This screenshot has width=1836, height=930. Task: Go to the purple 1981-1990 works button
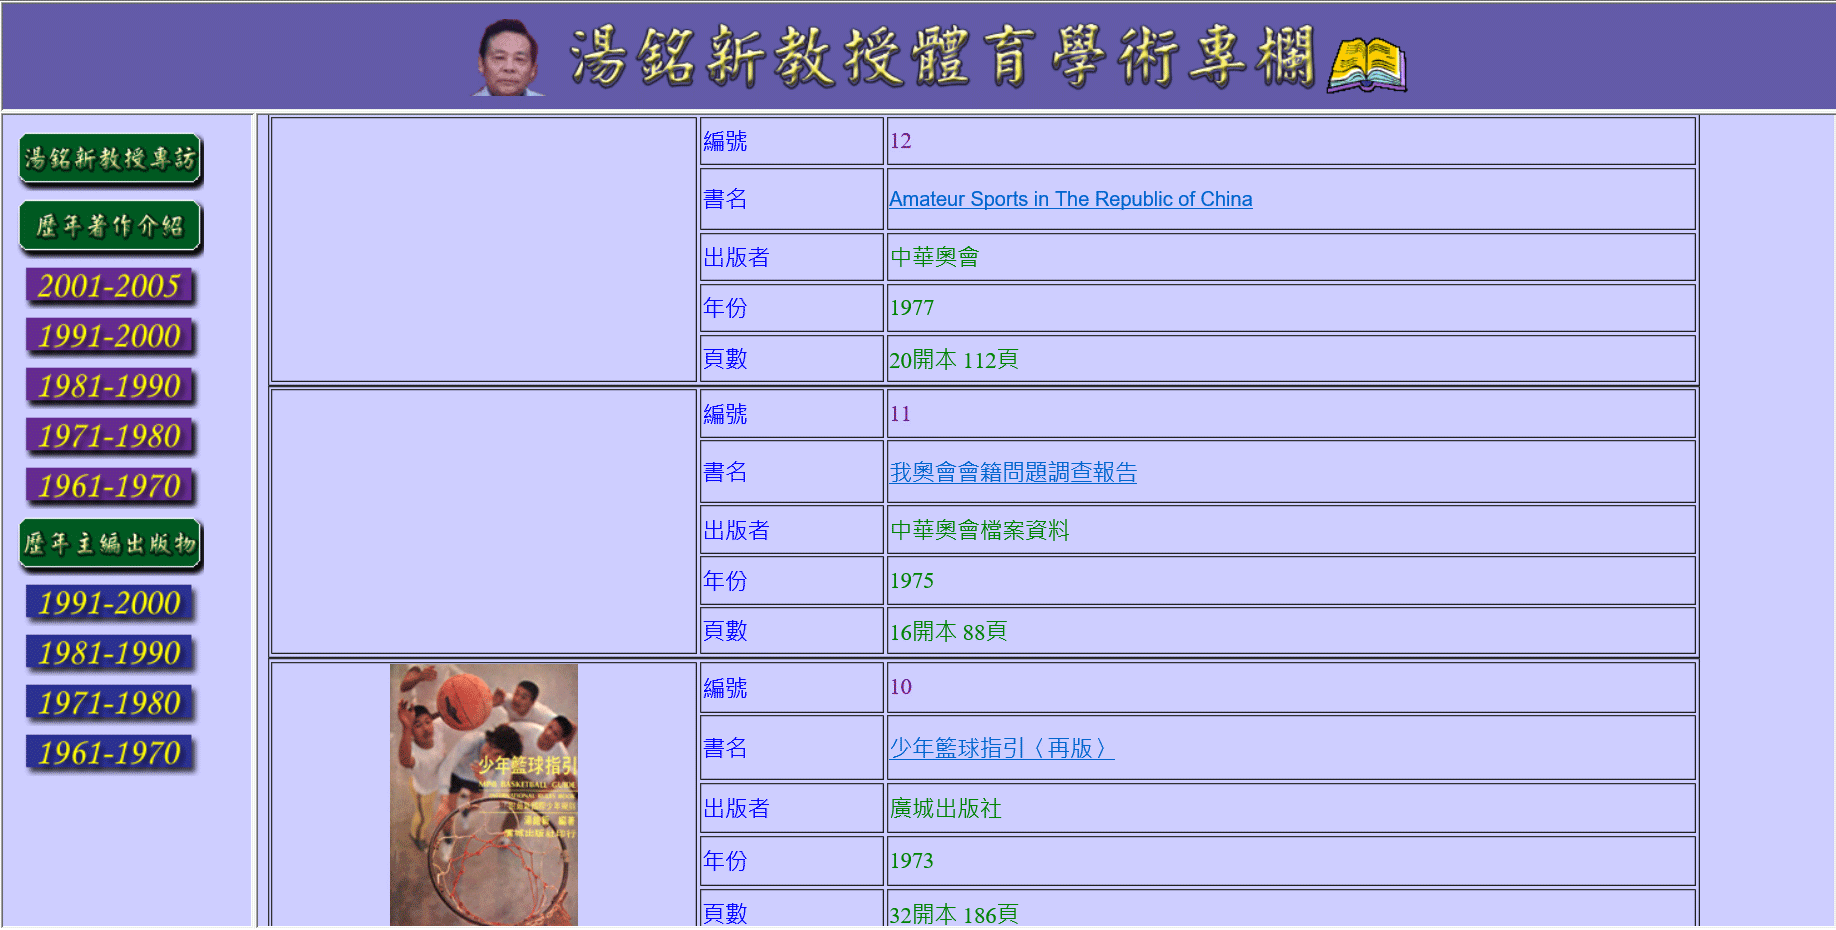pos(110,387)
